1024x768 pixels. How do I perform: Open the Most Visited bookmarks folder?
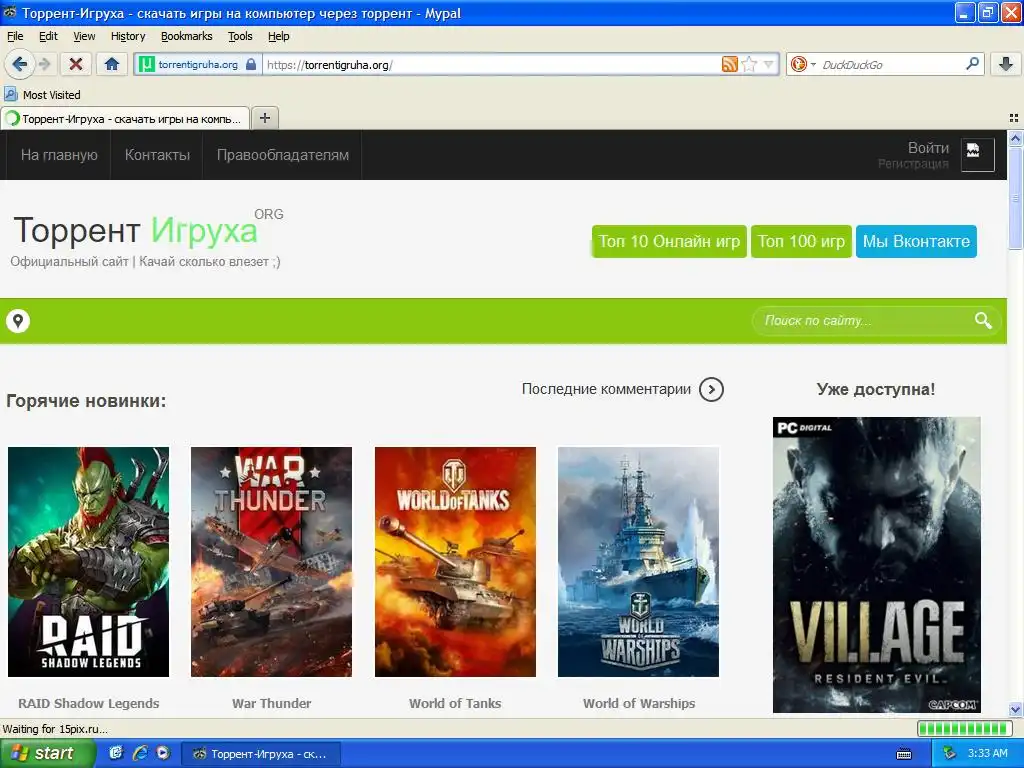pyautogui.click(x=42, y=95)
